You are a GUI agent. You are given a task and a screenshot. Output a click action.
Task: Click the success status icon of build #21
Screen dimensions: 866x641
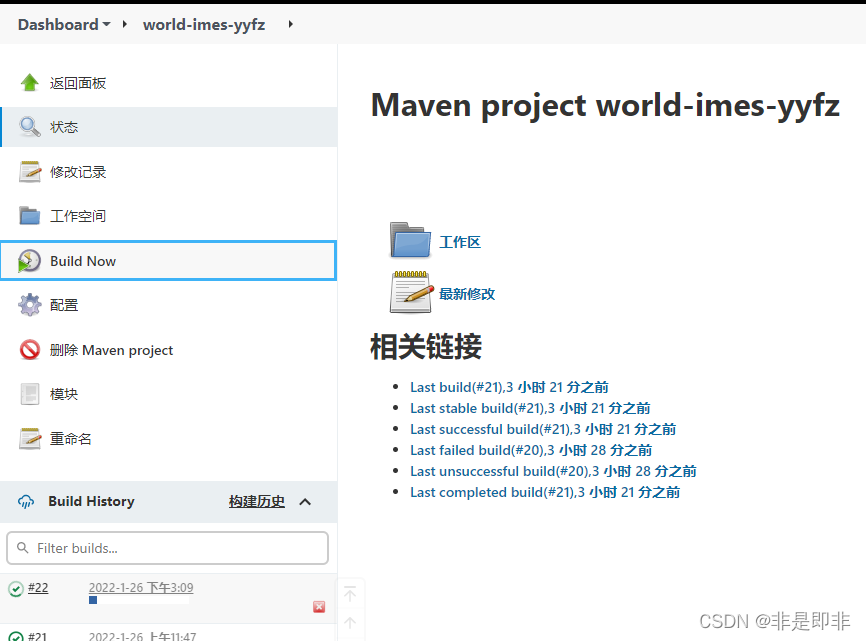coord(15,637)
